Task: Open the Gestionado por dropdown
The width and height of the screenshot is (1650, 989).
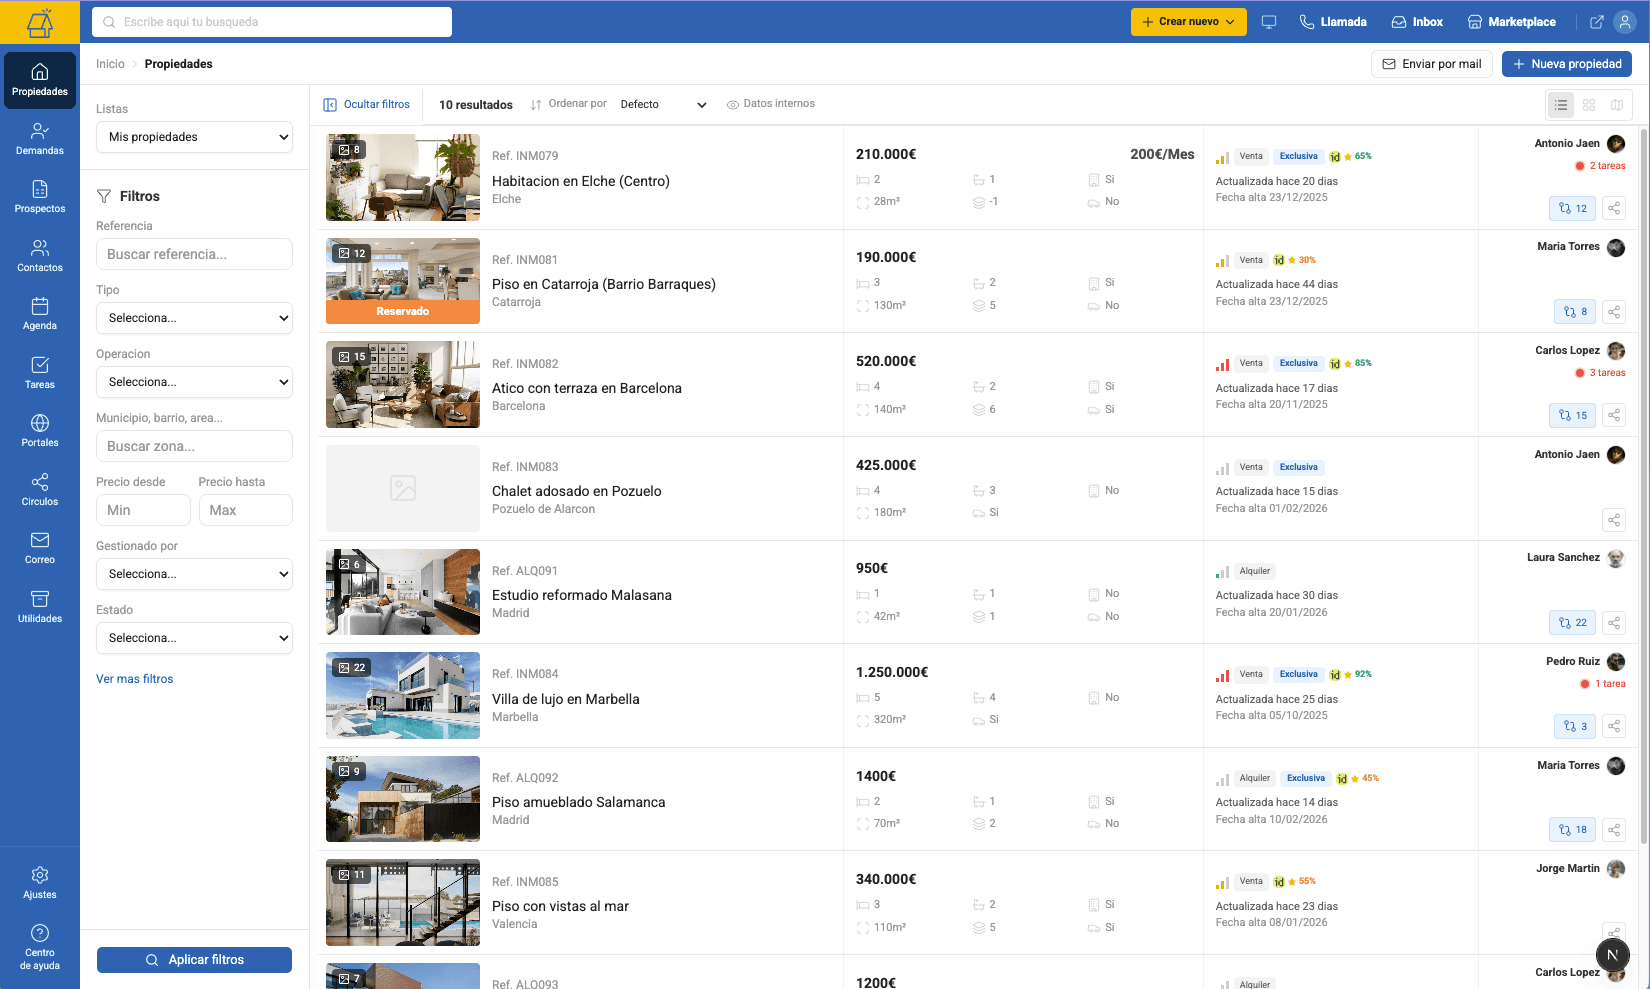Action: [x=194, y=574]
